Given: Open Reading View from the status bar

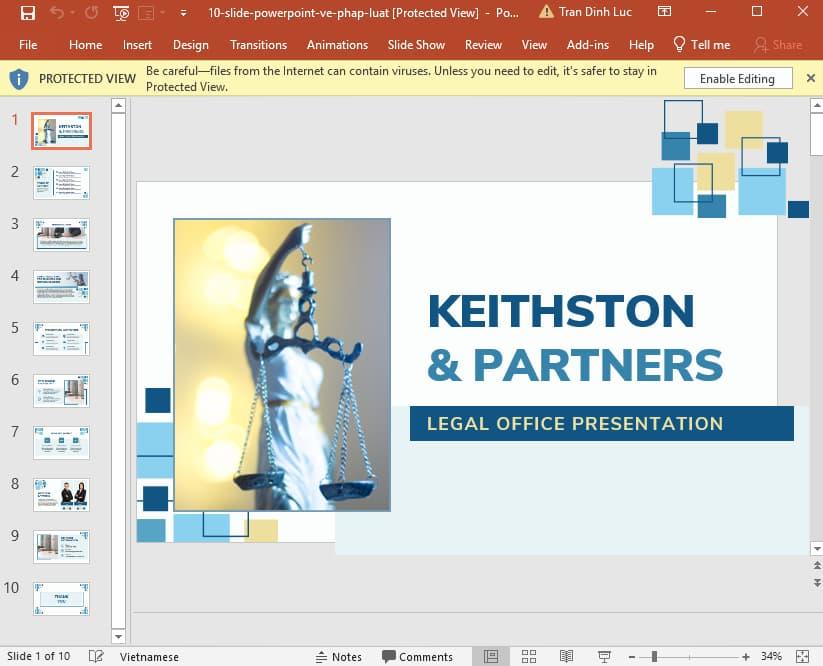Looking at the screenshot, I should (566, 656).
